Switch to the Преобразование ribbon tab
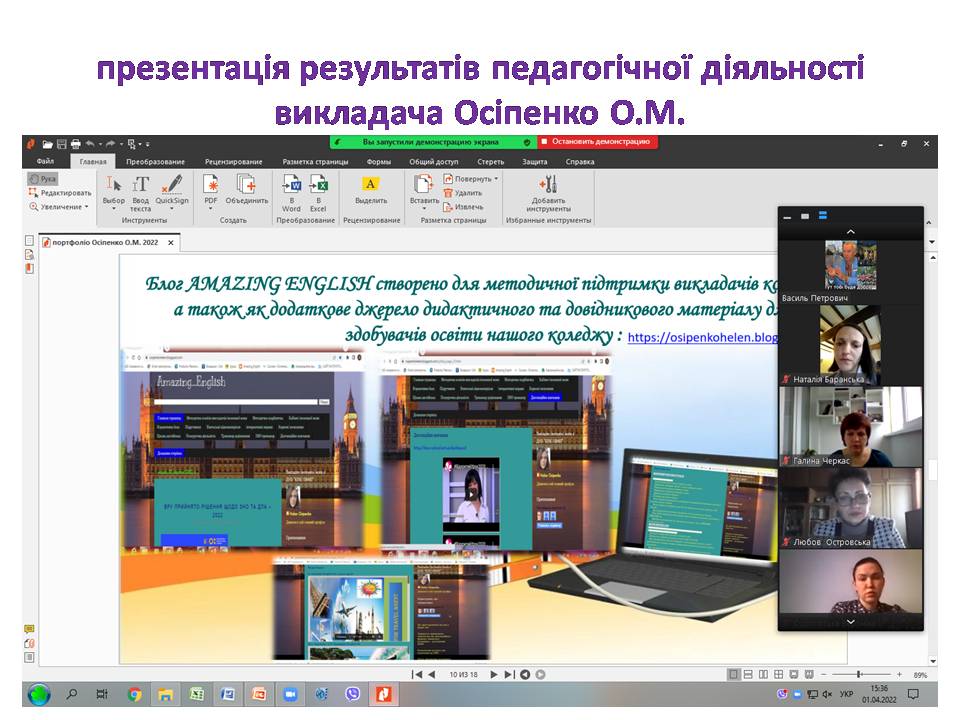960x720 pixels. click(156, 162)
